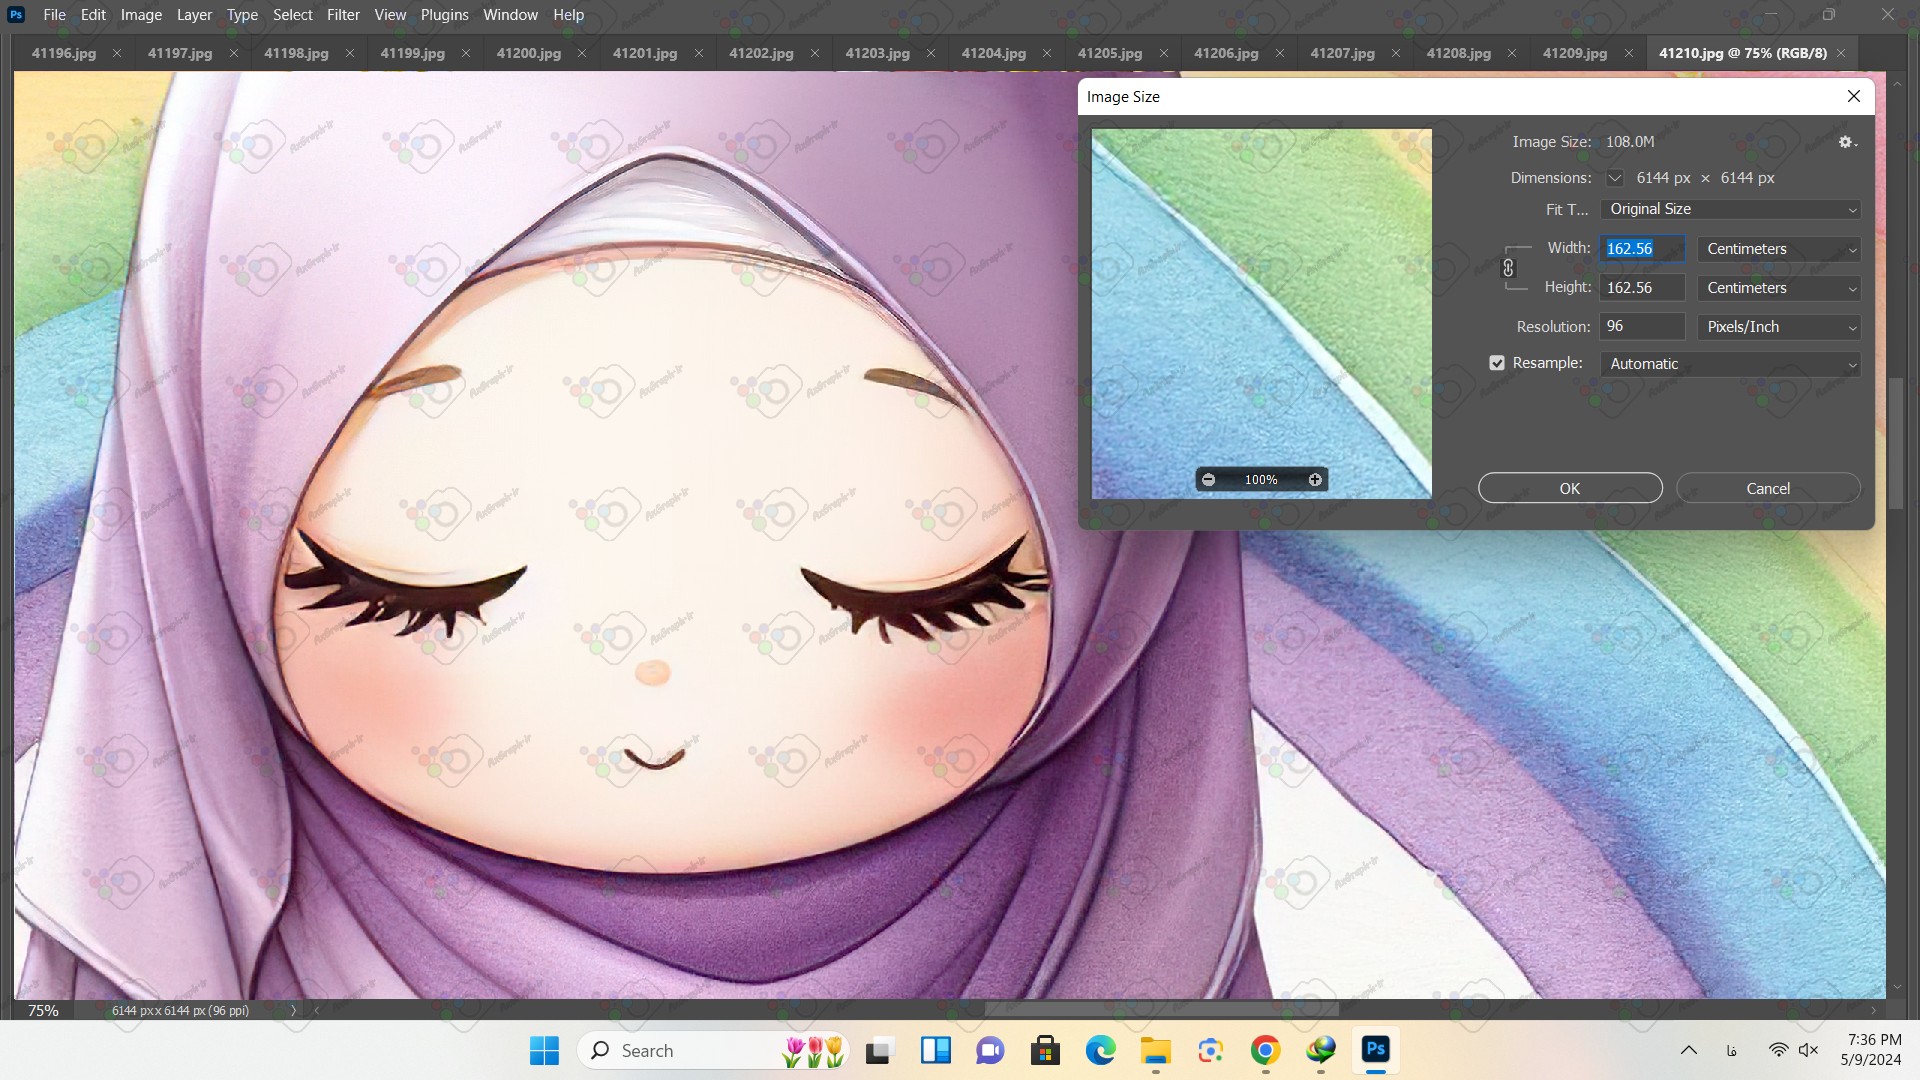This screenshot has width=1920, height=1080.
Task: Open the Resample Automatic method dropdown
Action: click(x=1731, y=364)
